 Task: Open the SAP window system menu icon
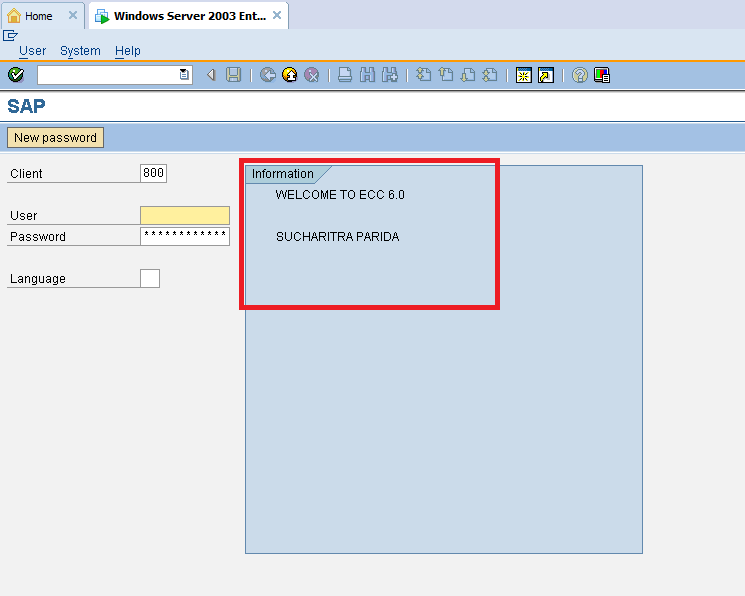coord(10,35)
